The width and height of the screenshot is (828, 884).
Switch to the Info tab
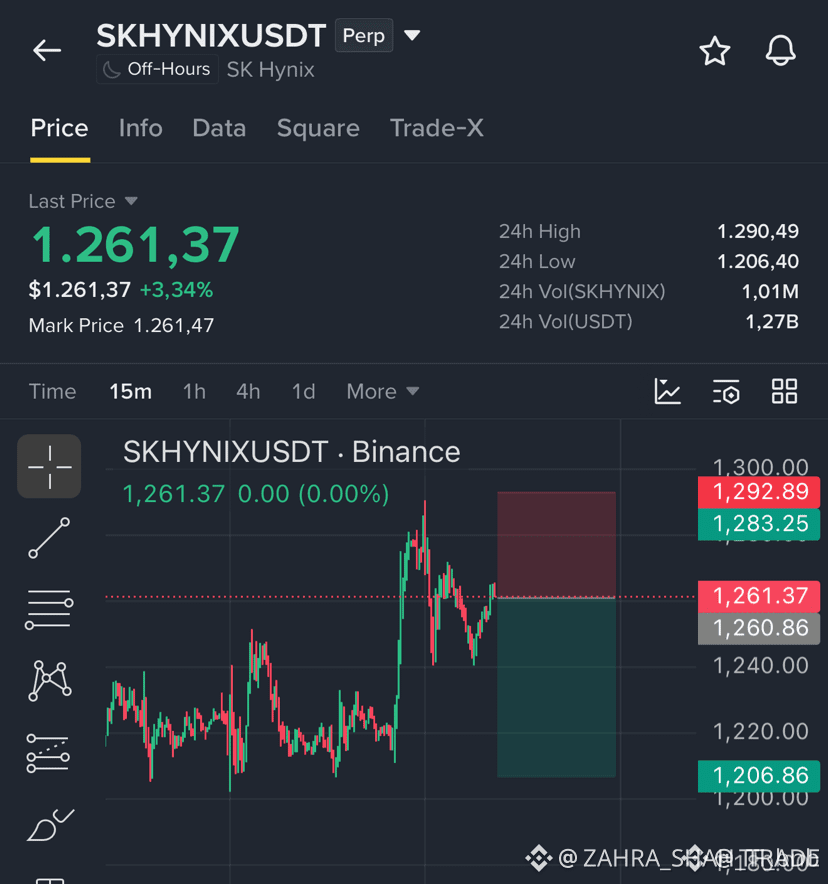pyautogui.click(x=140, y=128)
